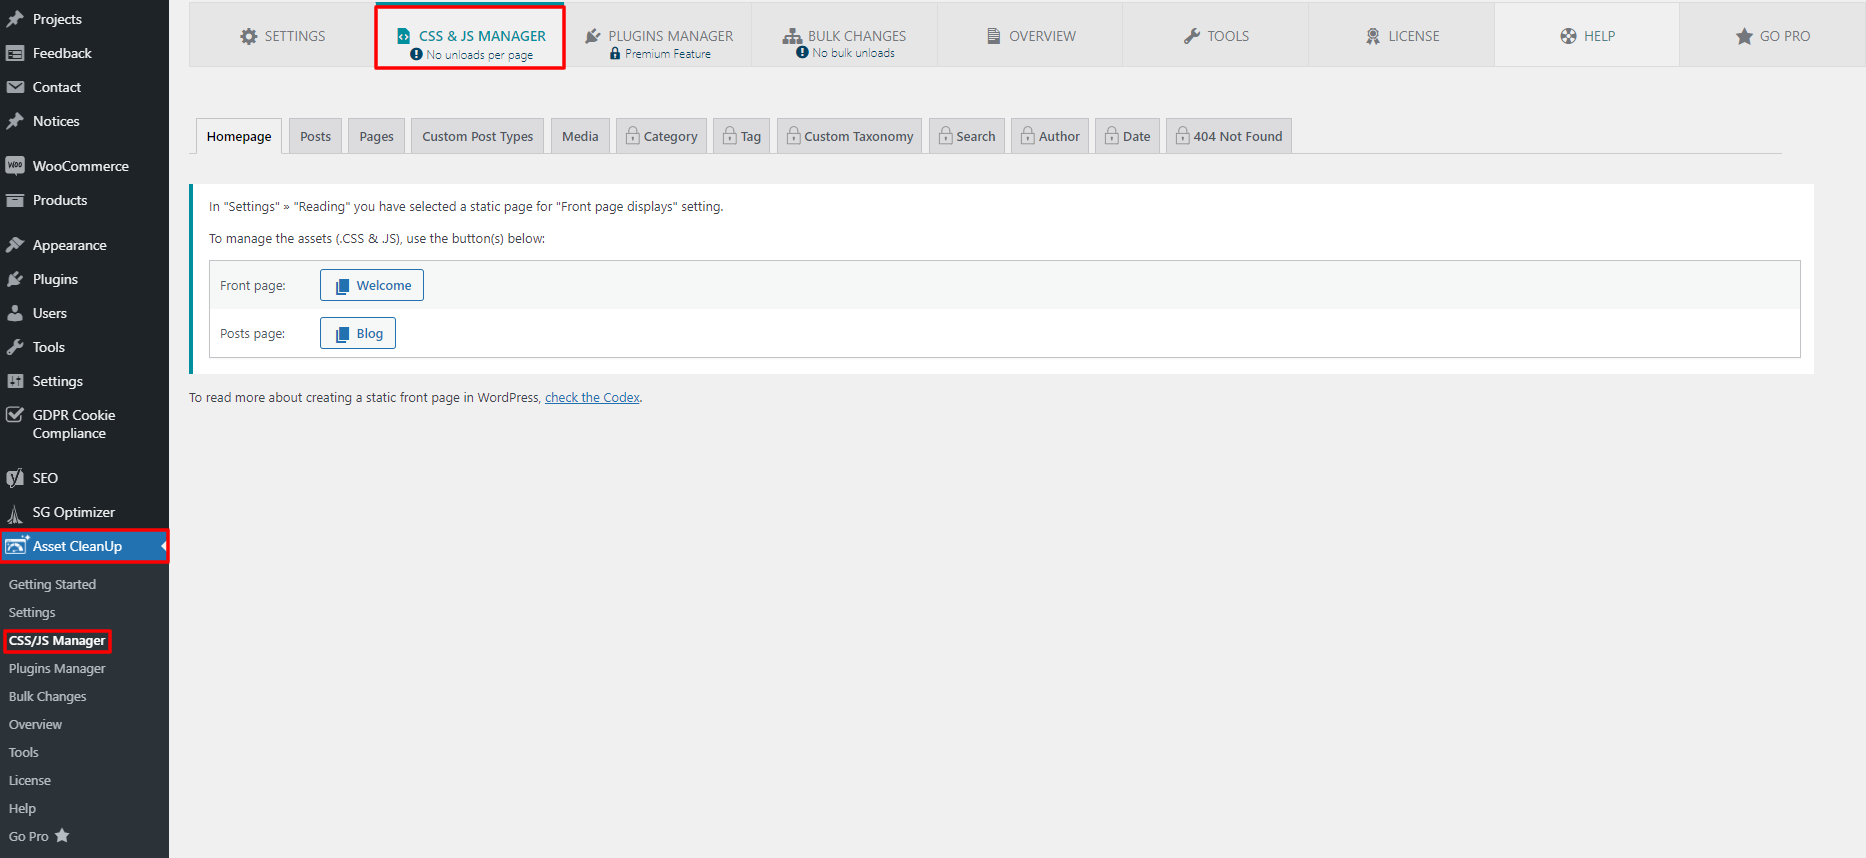Click the sidebar Settings sliders icon

[x=15, y=381]
